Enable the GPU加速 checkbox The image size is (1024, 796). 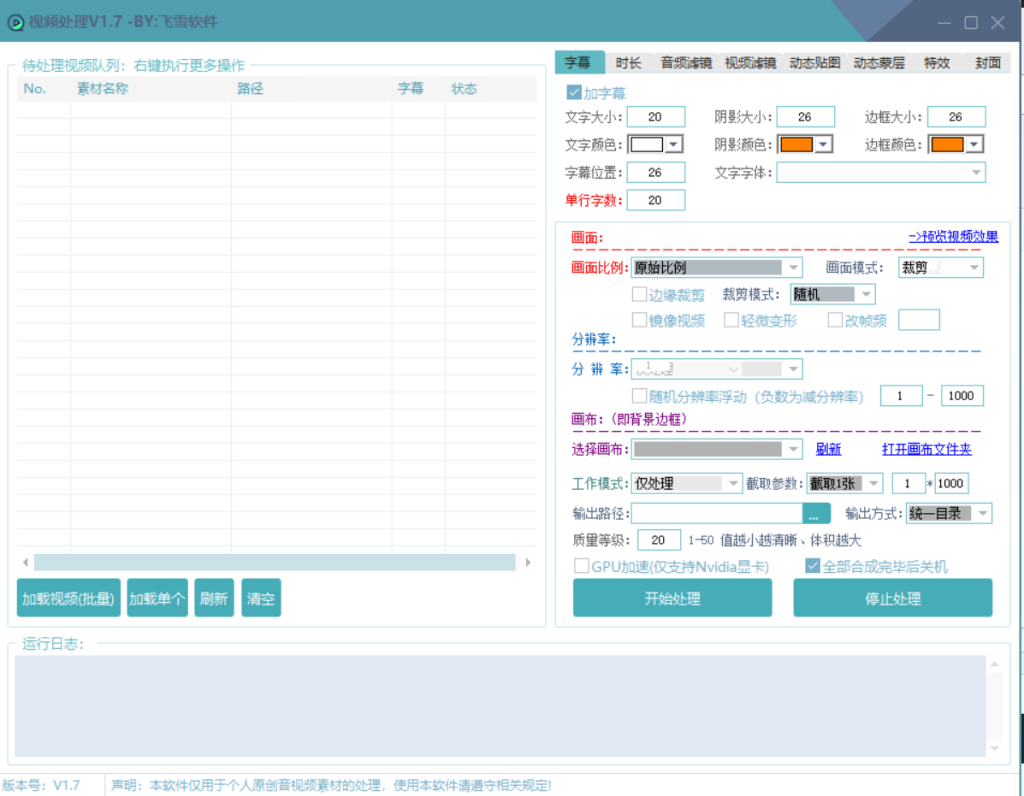click(x=581, y=567)
